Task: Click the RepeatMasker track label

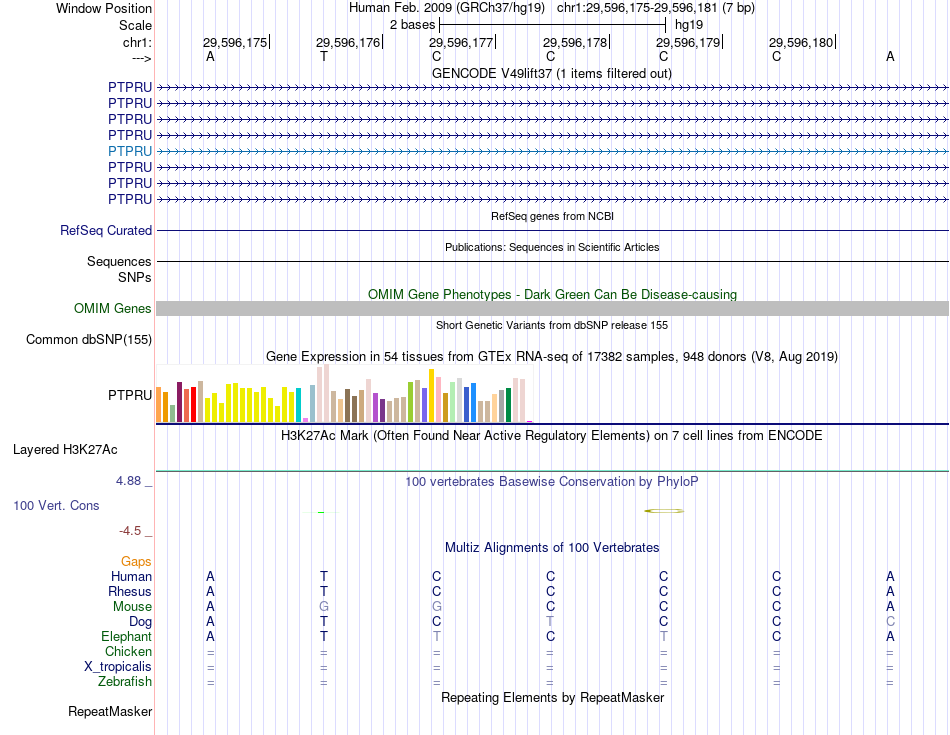Action: [x=110, y=711]
